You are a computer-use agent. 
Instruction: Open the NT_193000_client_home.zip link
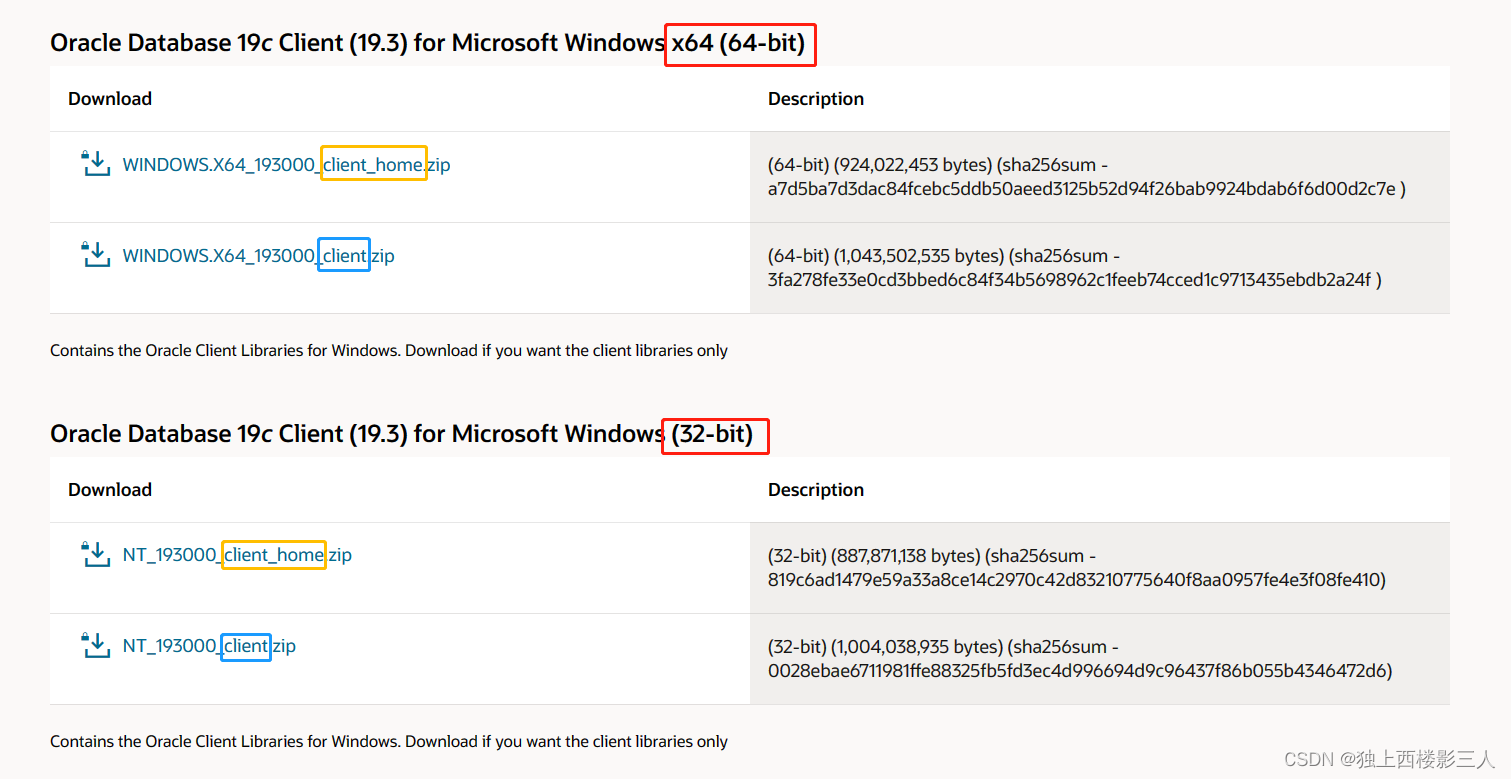pos(237,555)
